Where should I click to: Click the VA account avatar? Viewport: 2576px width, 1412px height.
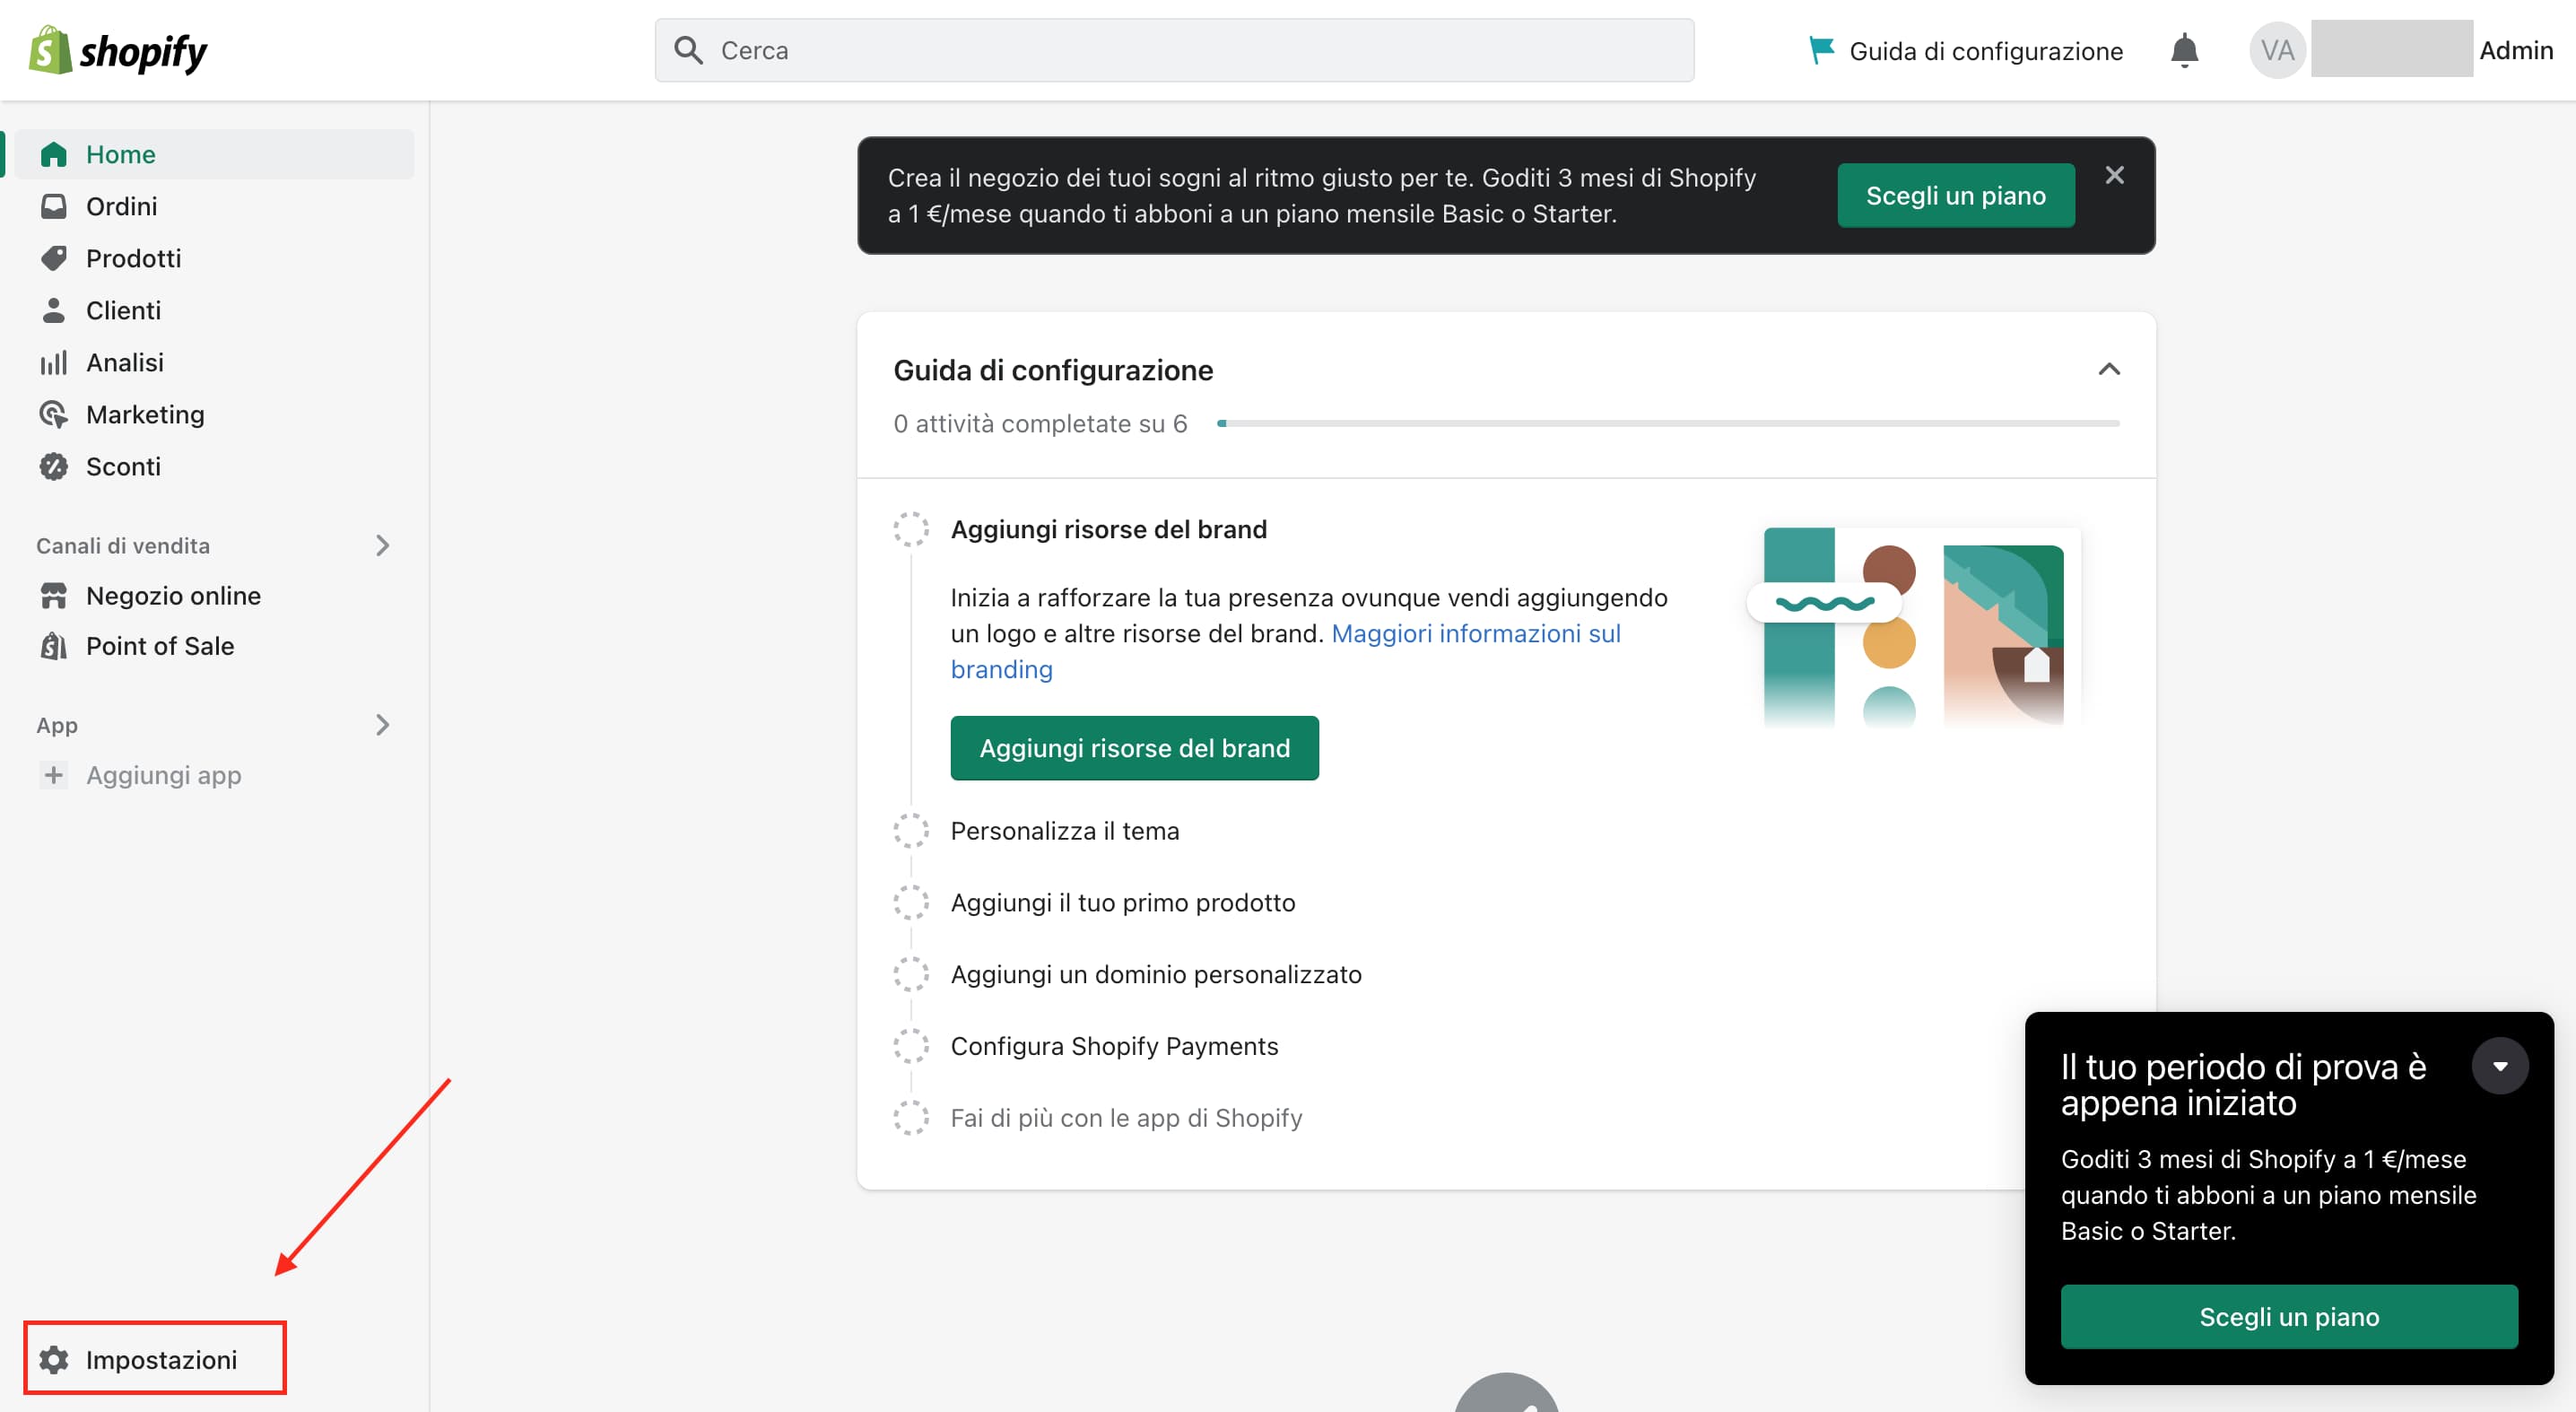2277,50
